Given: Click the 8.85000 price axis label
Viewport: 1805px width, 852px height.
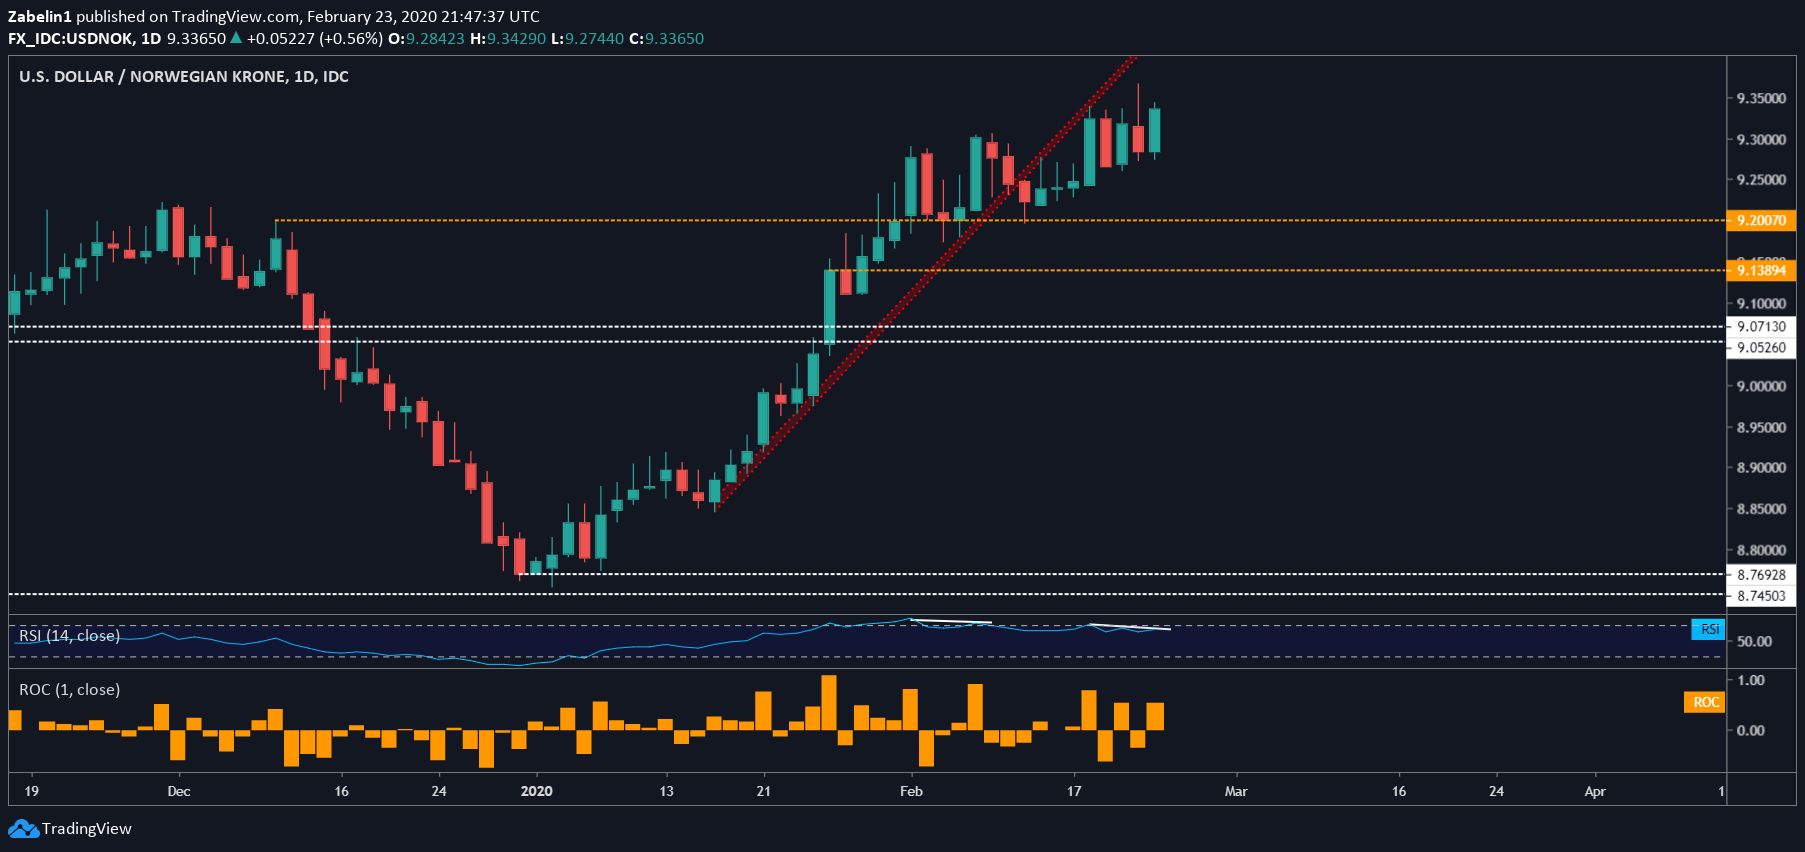Looking at the screenshot, I should click(x=1761, y=509).
